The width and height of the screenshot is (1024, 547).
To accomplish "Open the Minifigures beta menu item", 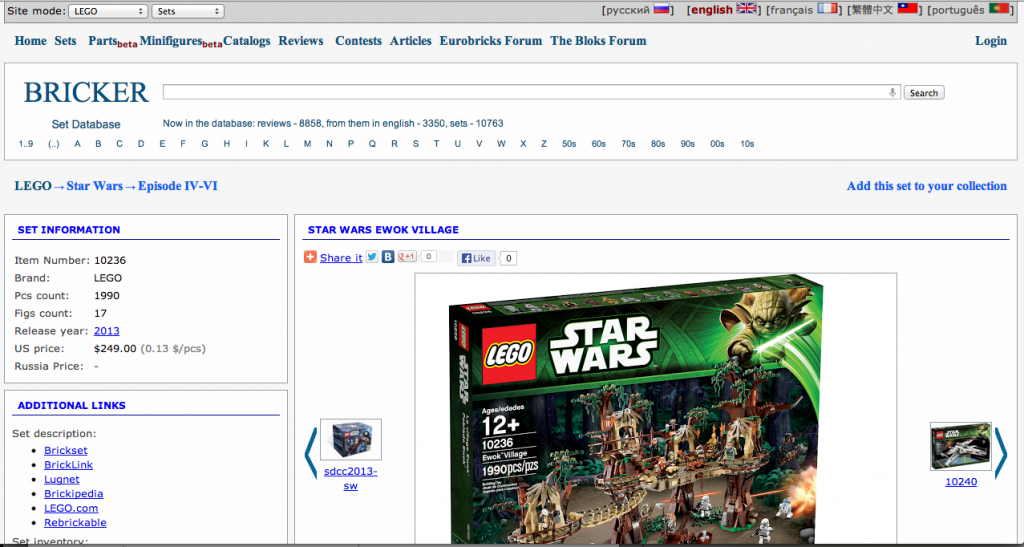I will click(181, 41).
